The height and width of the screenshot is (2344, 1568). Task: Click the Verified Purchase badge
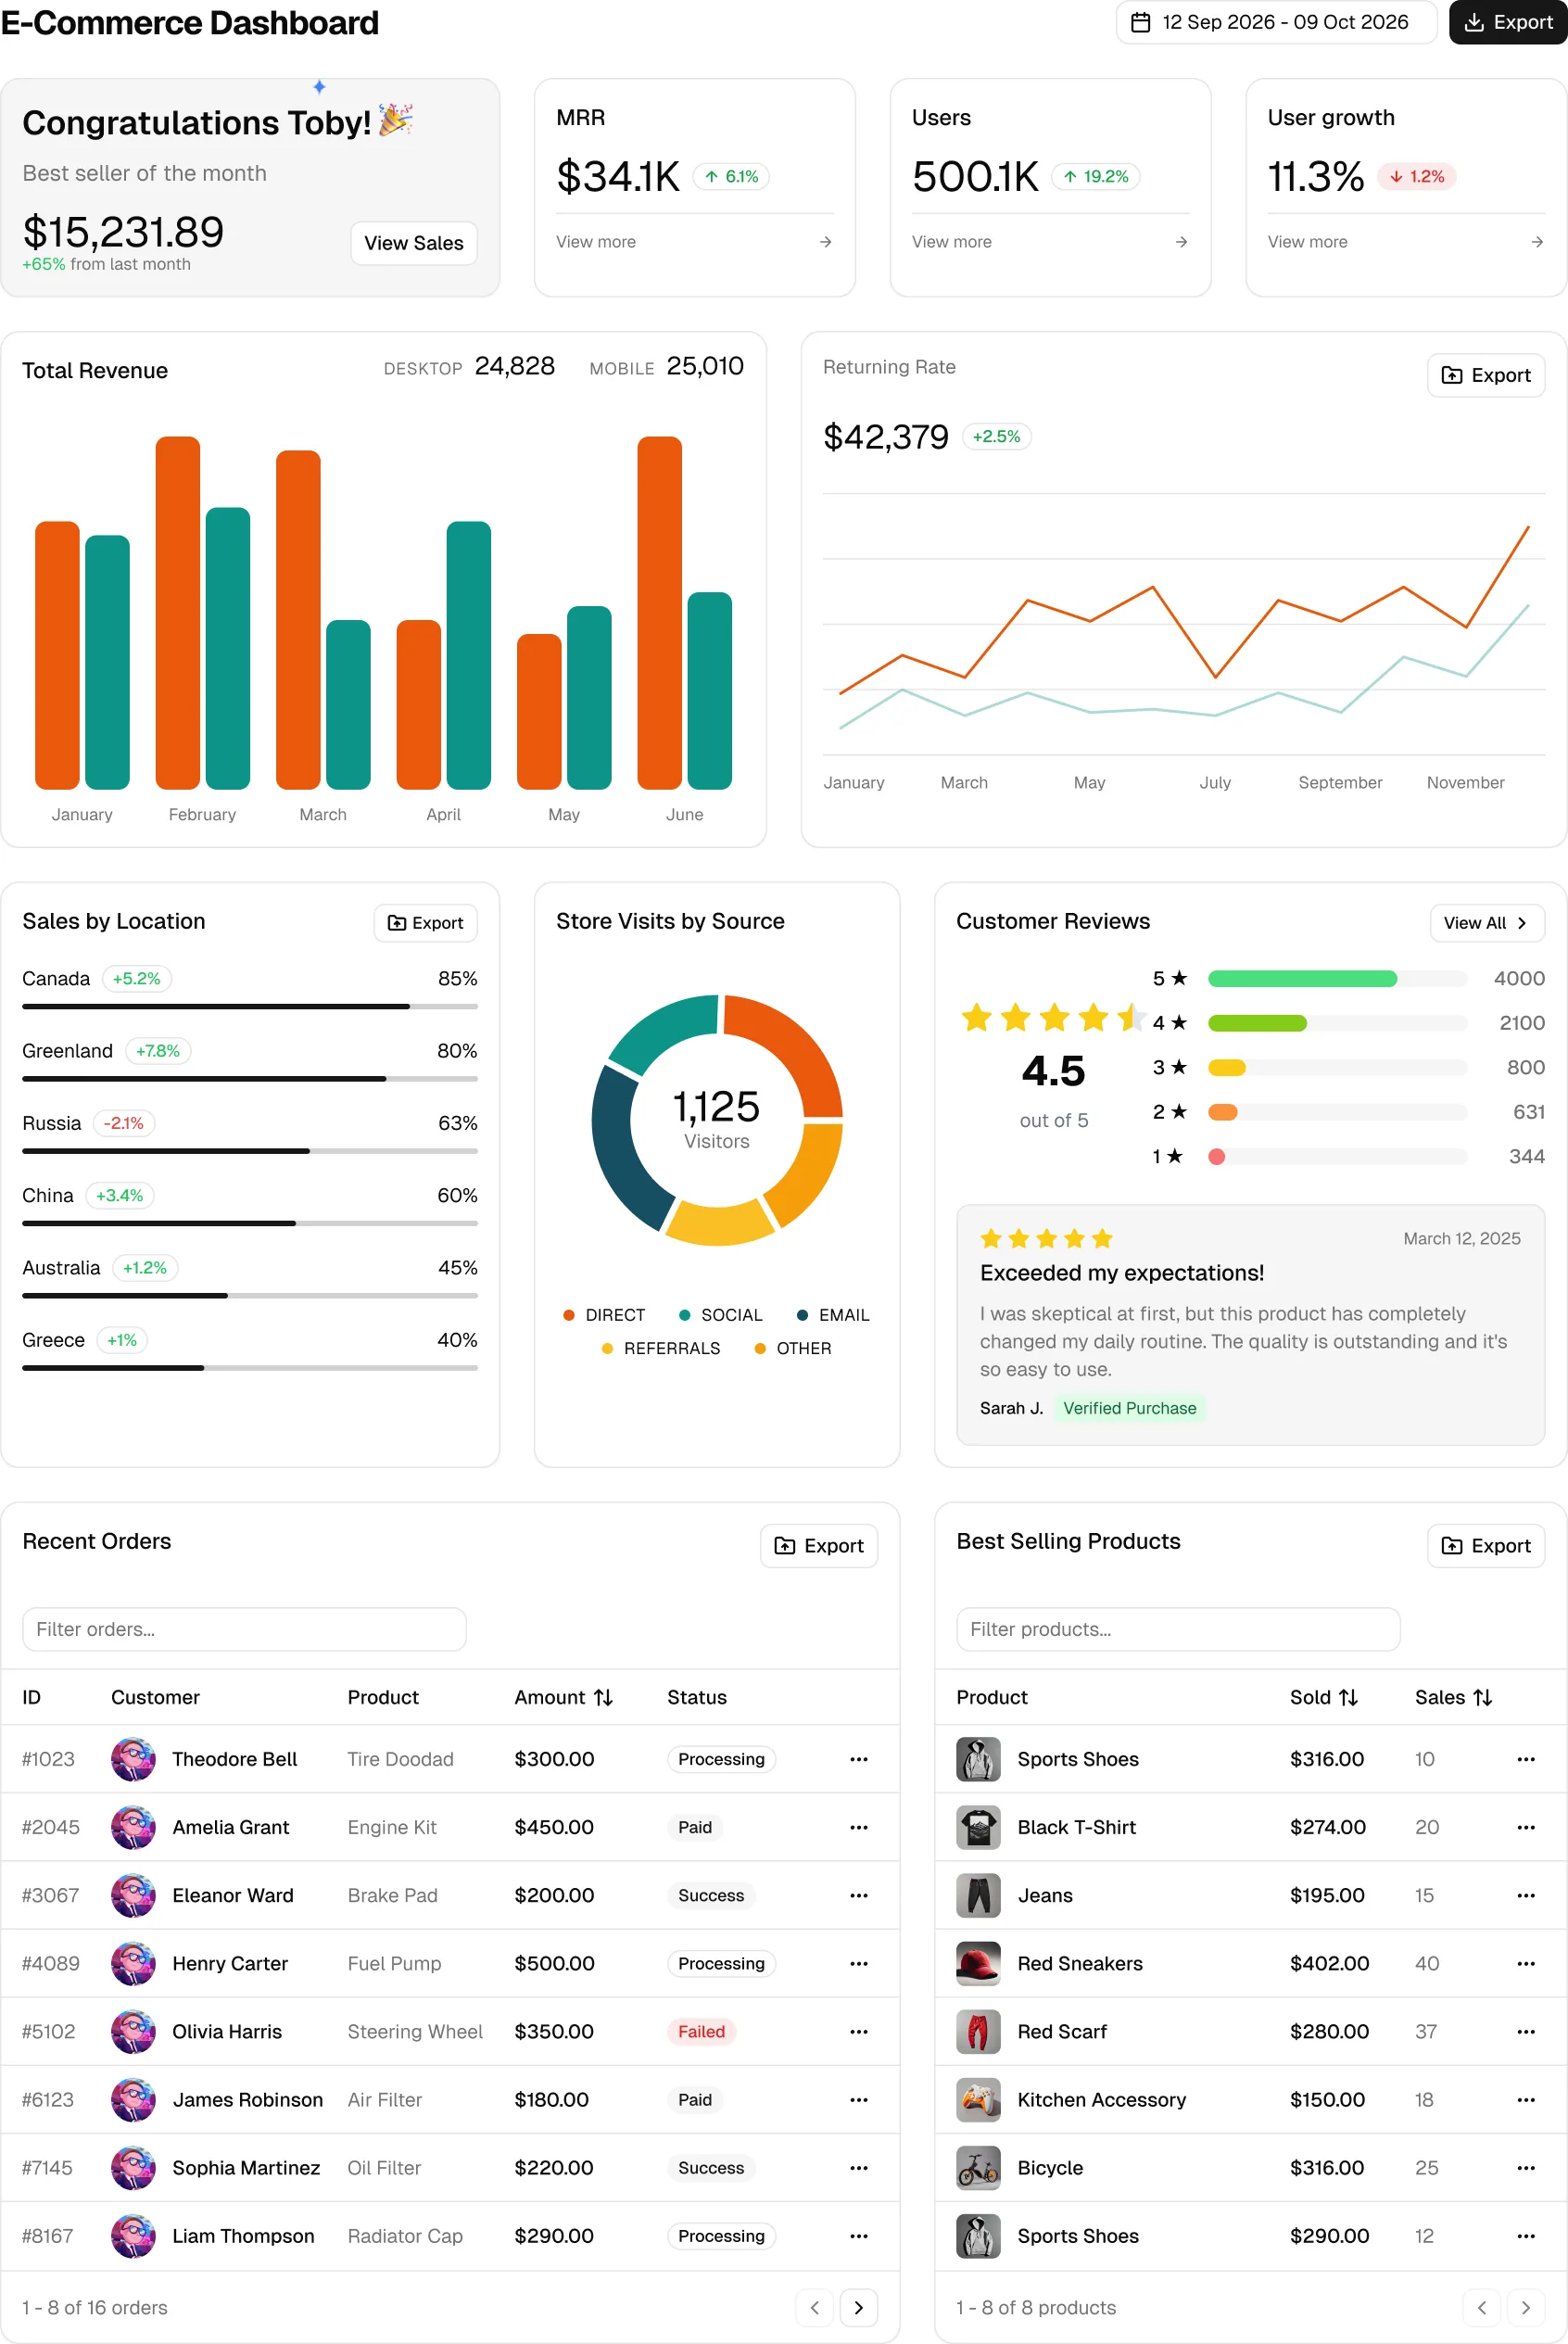1129,1408
